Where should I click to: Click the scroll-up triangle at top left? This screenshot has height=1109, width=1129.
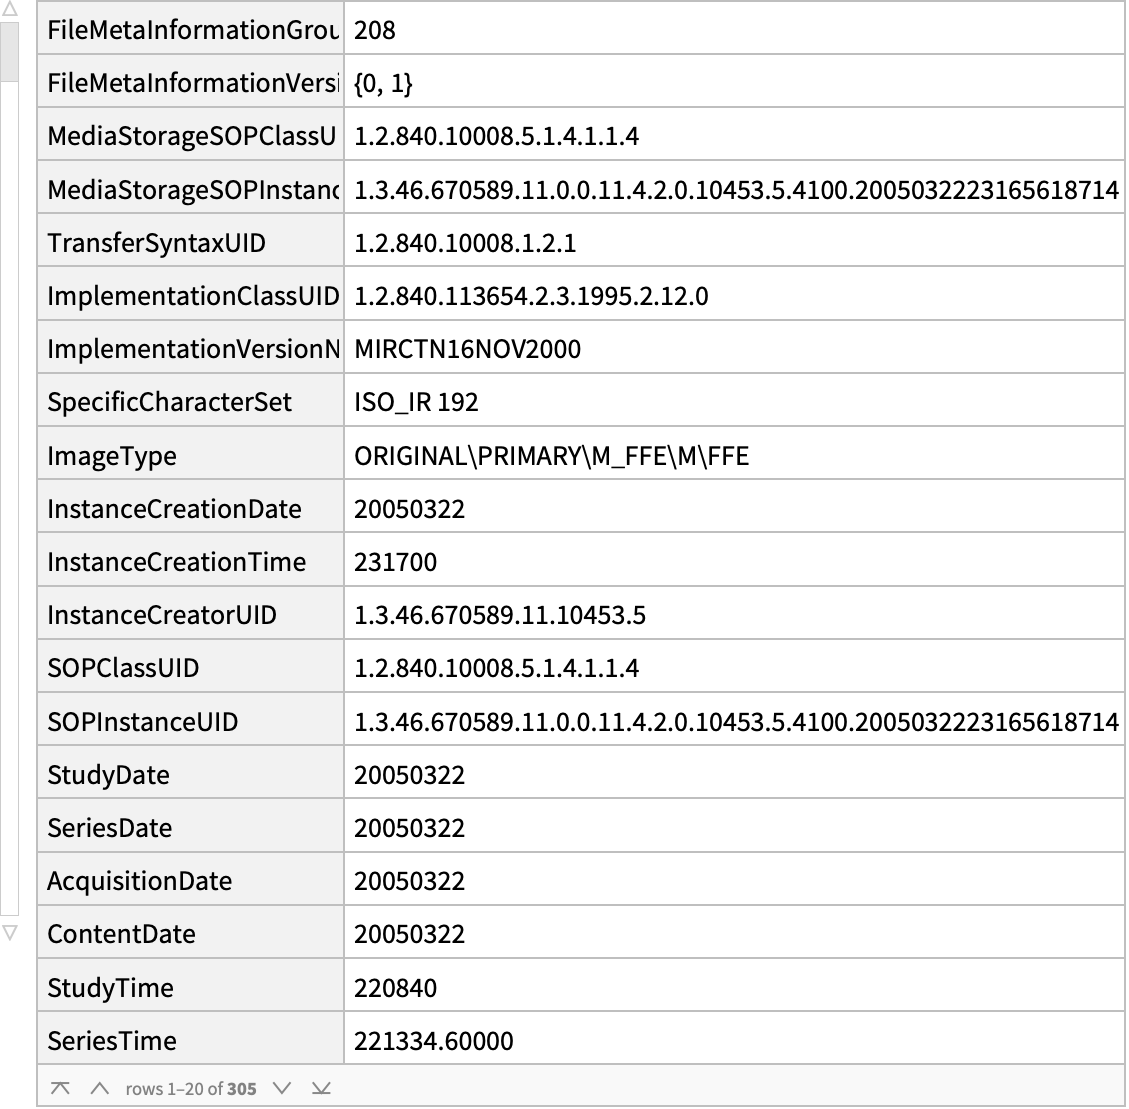coord(9,9)
